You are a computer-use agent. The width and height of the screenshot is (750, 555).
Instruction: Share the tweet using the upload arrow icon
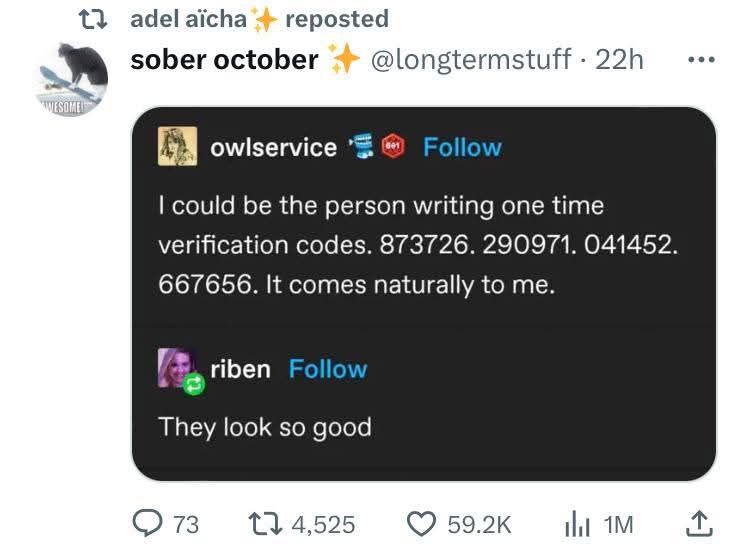[699, 524]
